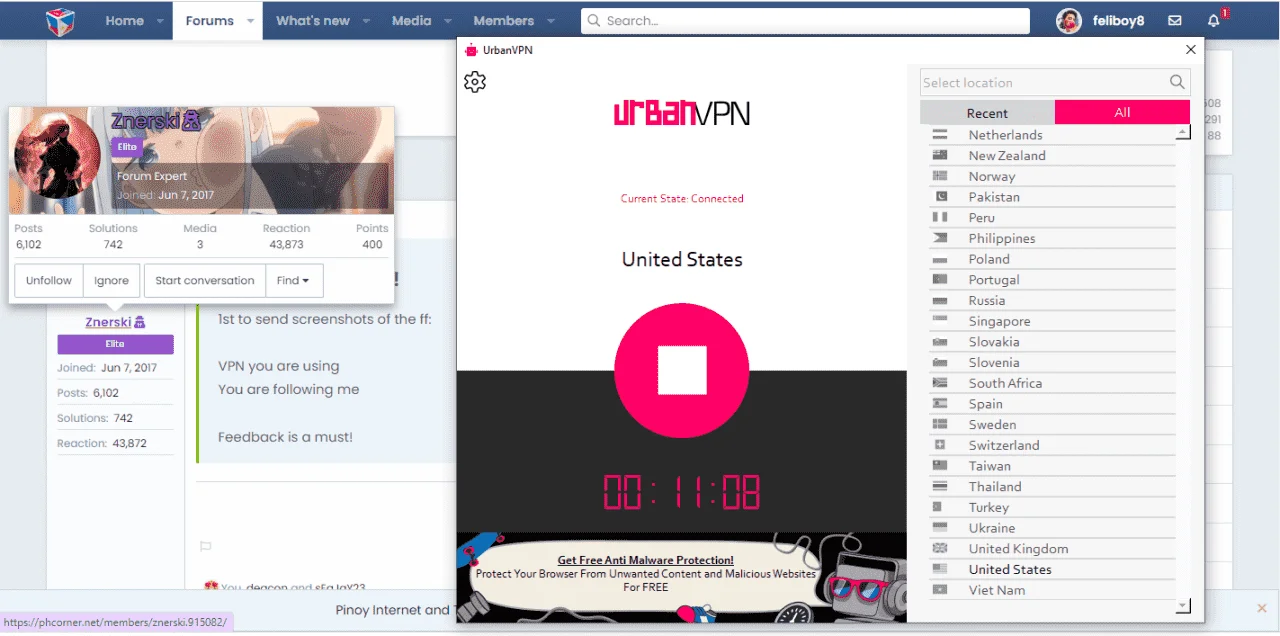This screenshot has width=1280, height=636.
Task: Click the location list scroll-up arrow
Action: pos(1183,132)
